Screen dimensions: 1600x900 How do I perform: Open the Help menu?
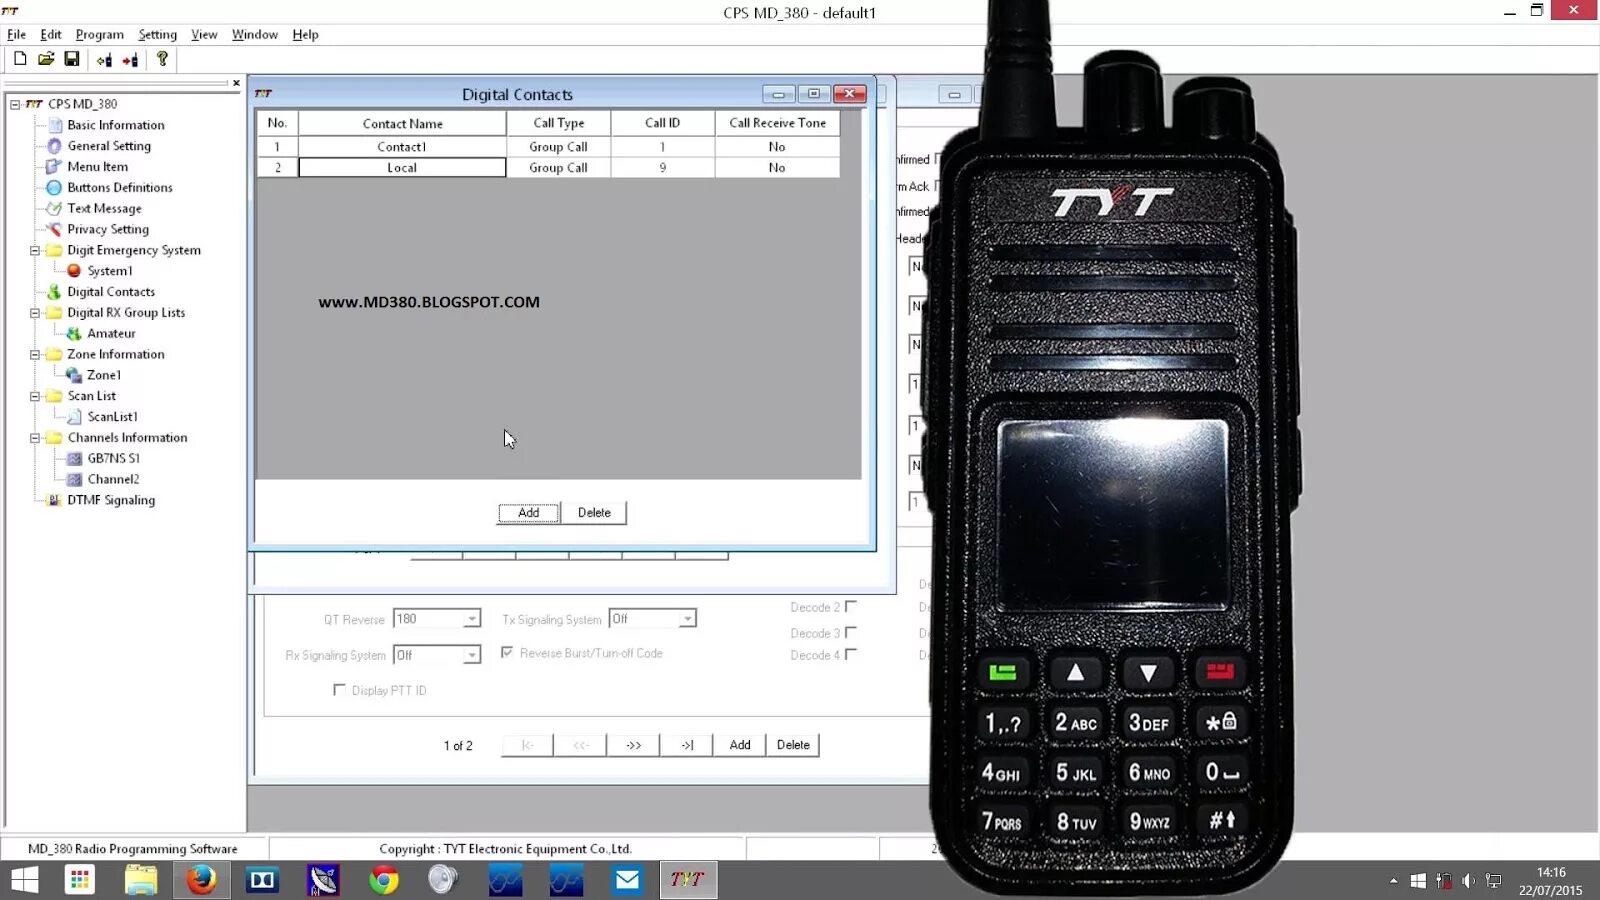tap(305, 34)
